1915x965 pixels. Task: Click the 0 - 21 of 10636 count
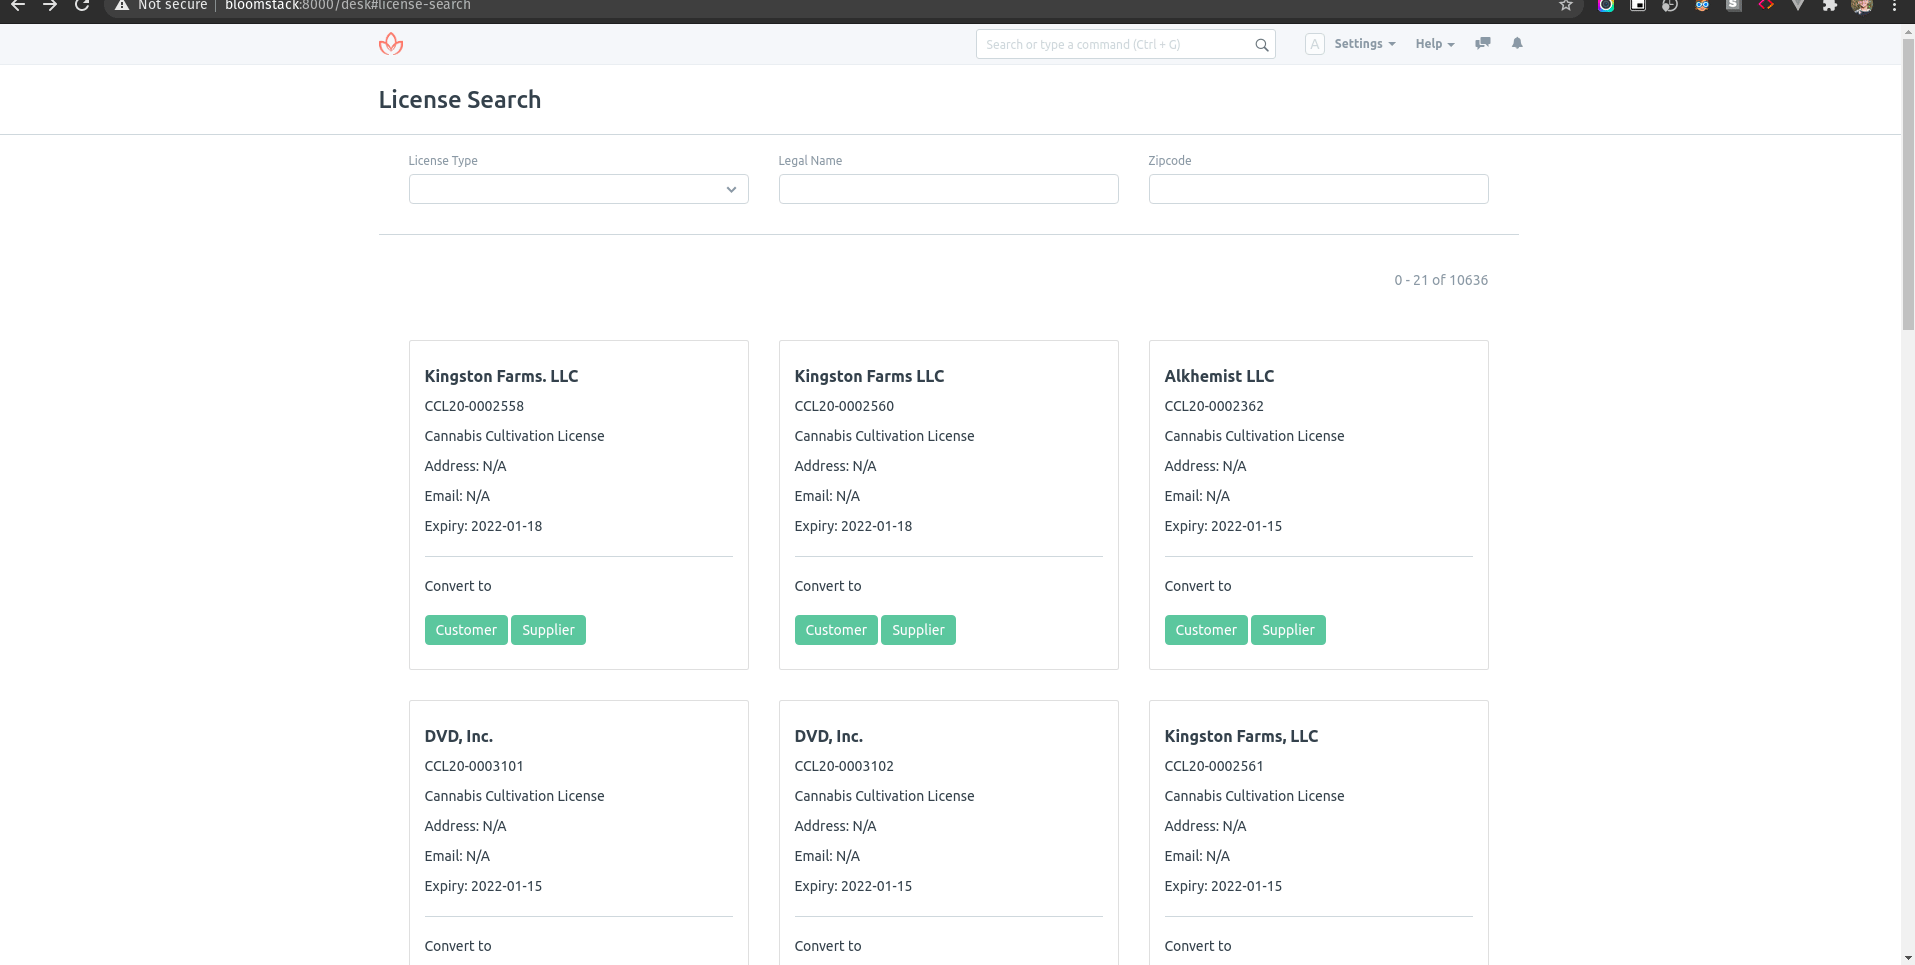[1441, 280]
